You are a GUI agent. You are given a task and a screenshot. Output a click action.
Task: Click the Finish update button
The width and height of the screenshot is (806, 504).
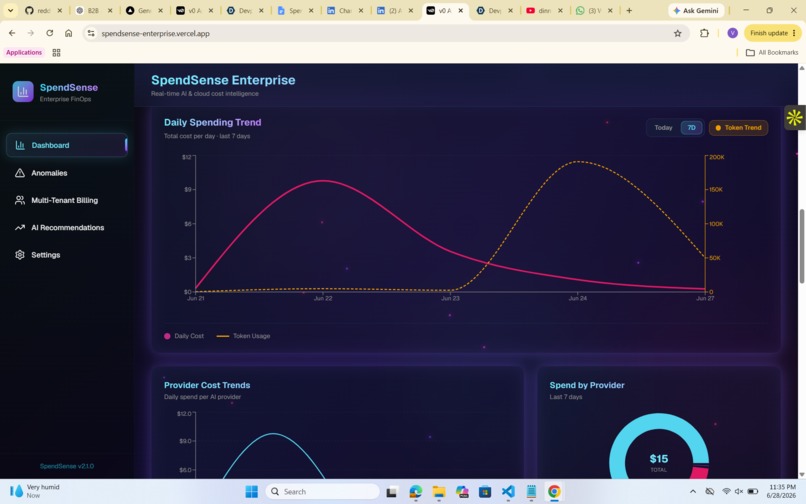(x=773, y=33)
